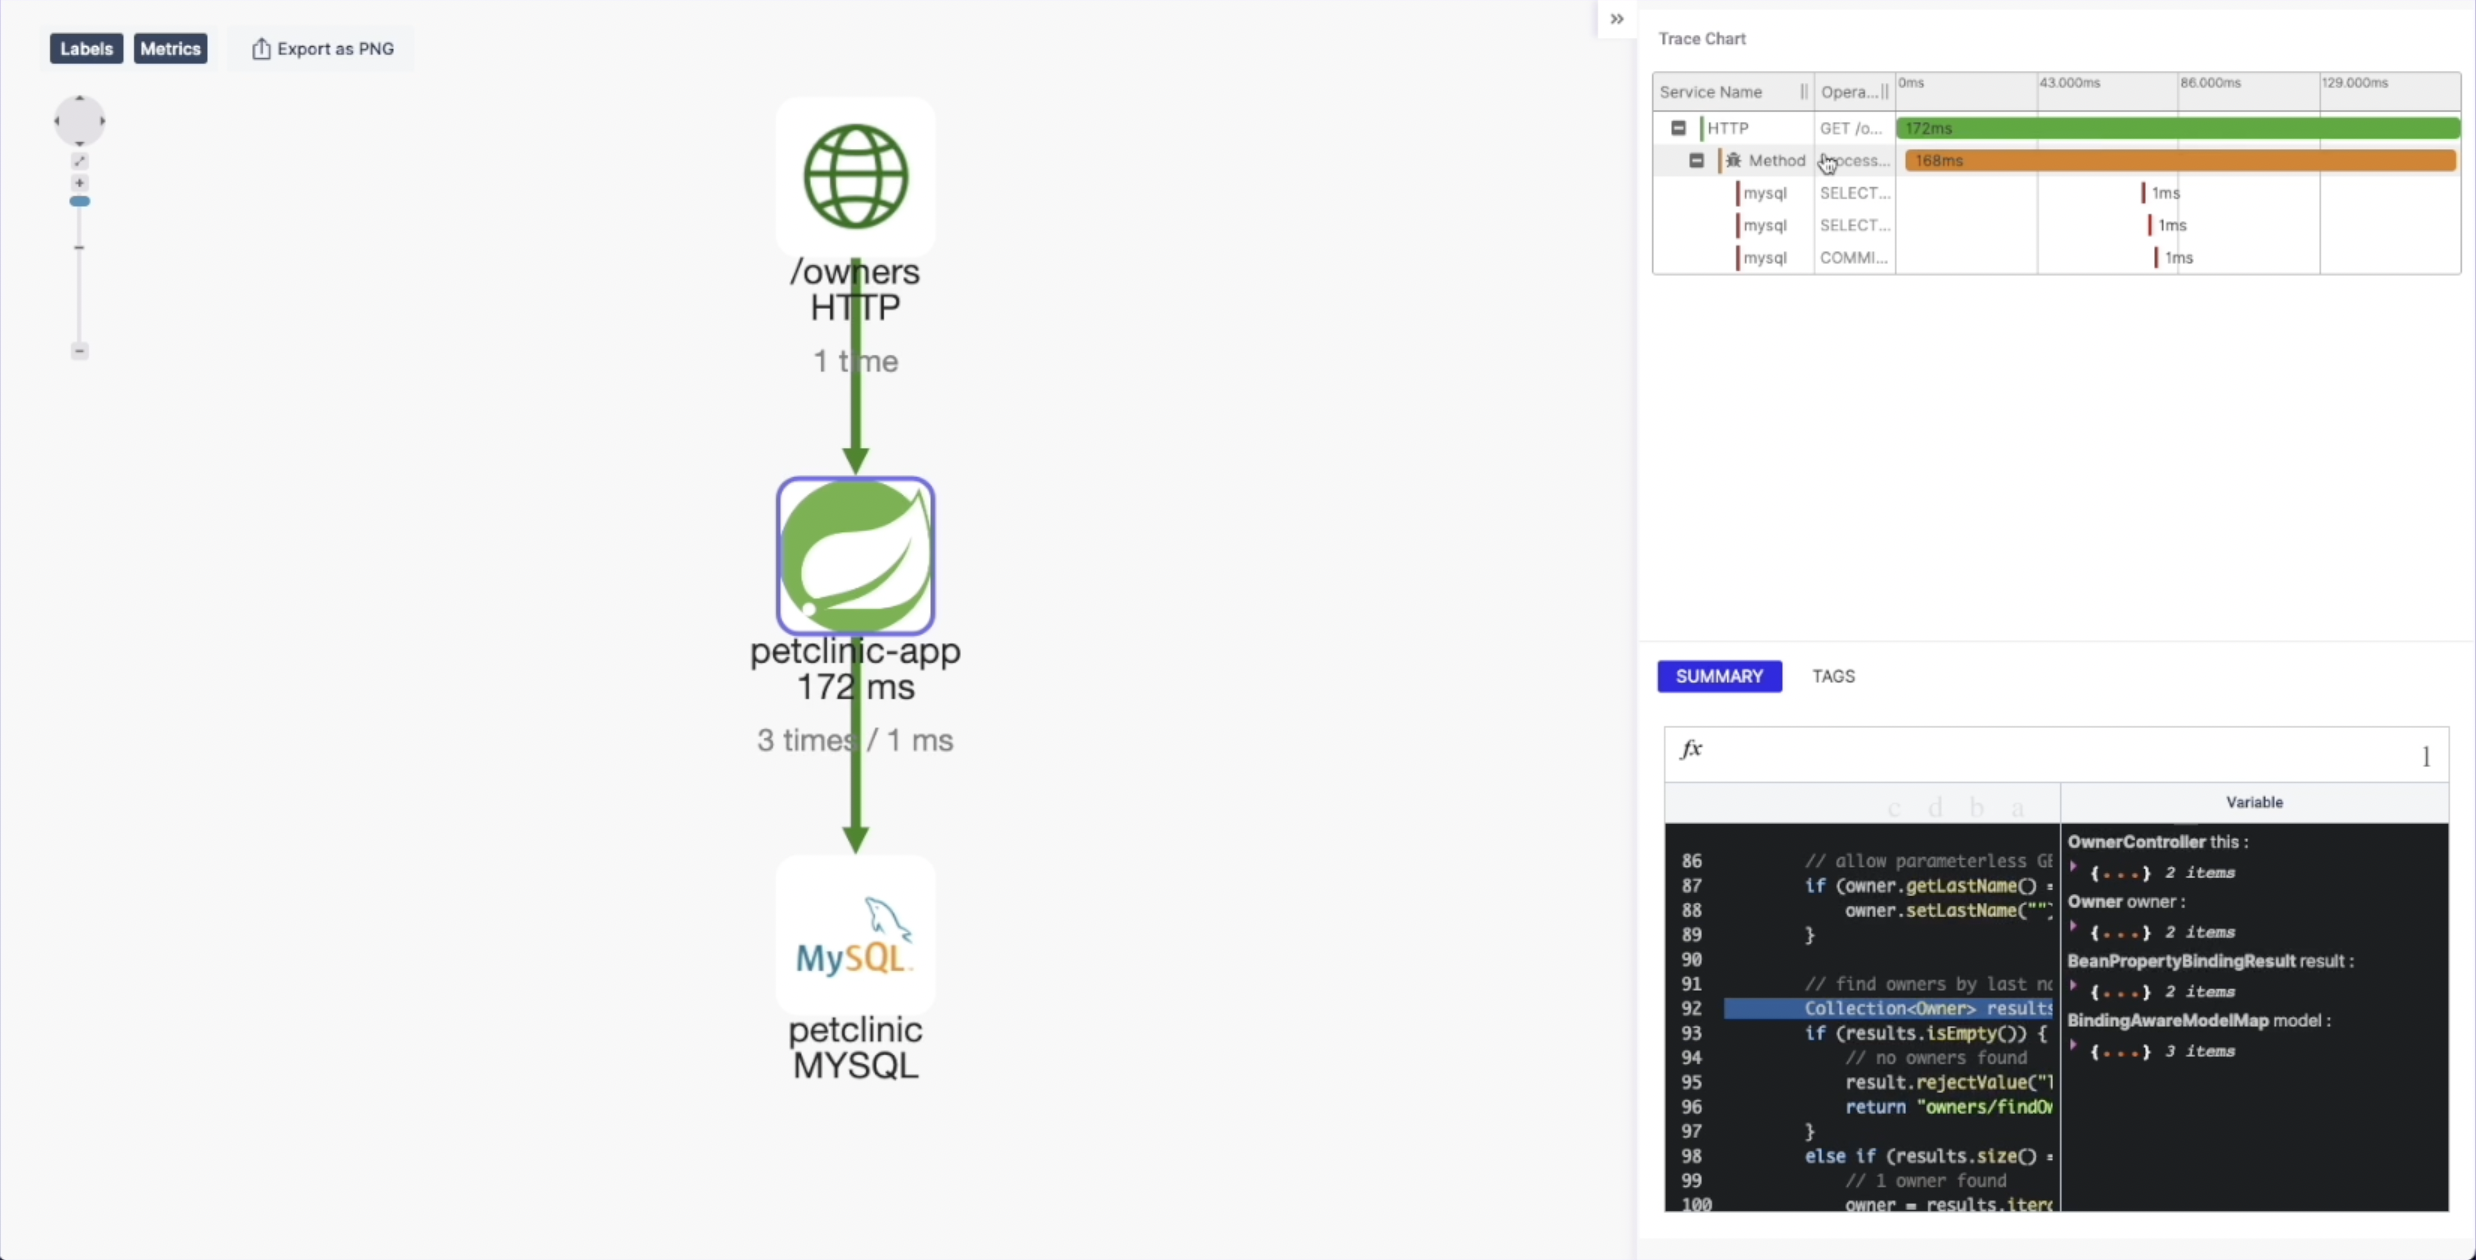The width and height of the screenshot is (2476, 1260).
Task: Click the globe /owners HTTP node icon
Action: pyautogui.click(x=855, y=177)
